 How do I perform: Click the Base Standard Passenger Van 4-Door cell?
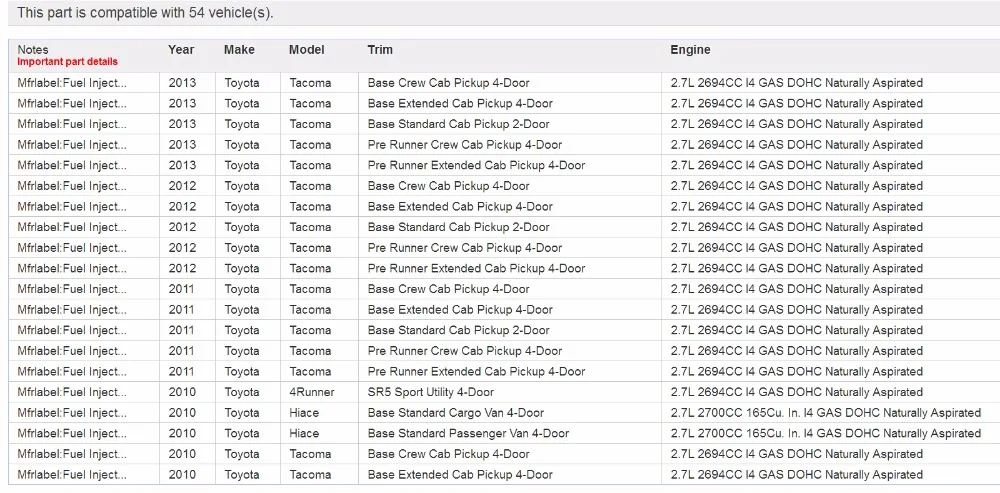click(x=468, y=434)
